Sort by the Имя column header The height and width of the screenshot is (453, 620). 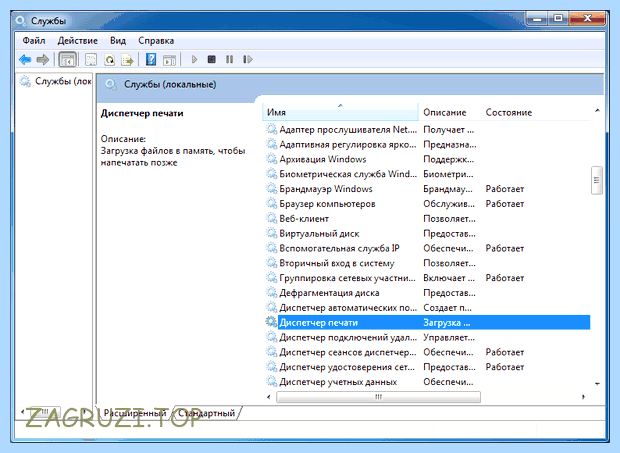coord(340,113)
